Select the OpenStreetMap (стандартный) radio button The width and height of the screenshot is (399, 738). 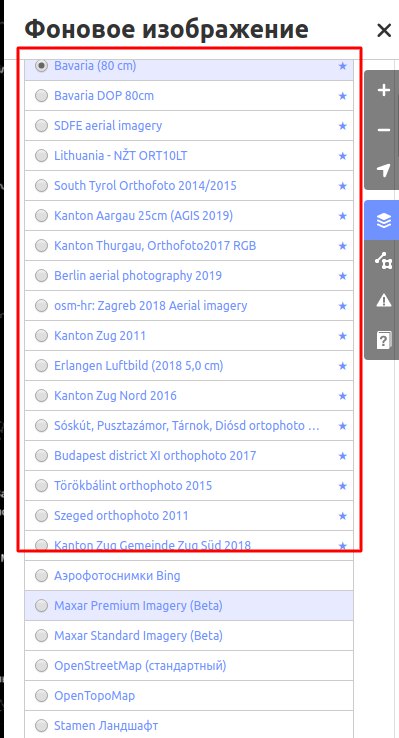pyautogui.click(x=41, y=666)
